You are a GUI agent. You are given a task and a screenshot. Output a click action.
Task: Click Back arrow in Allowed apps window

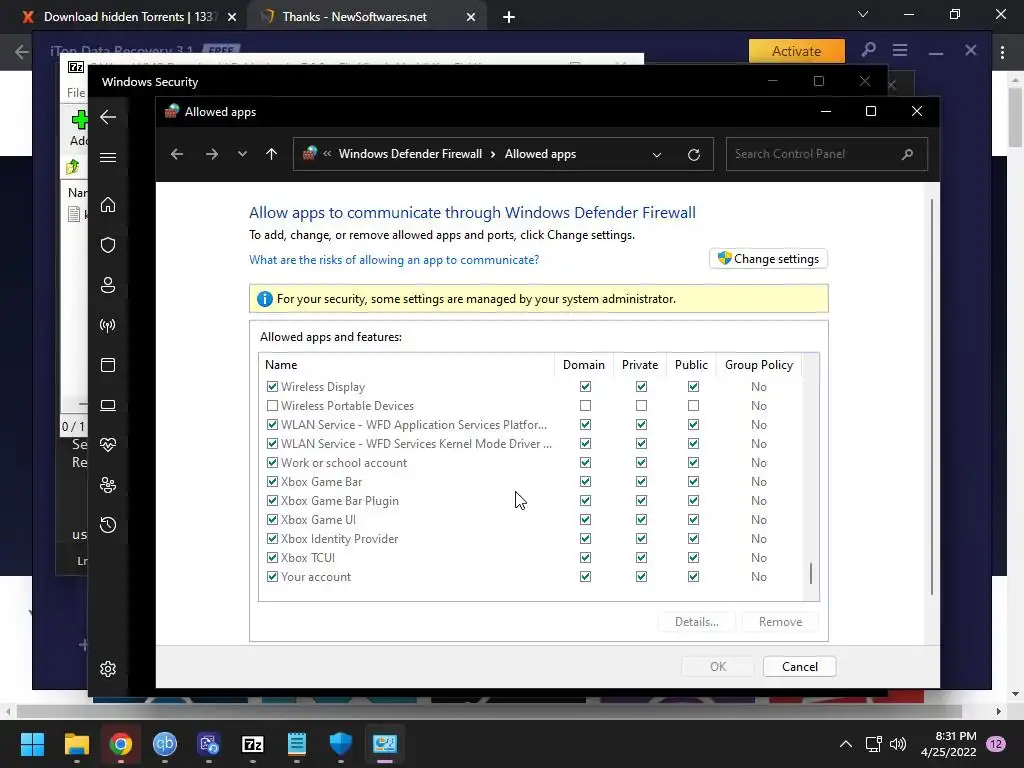(177, 154)
